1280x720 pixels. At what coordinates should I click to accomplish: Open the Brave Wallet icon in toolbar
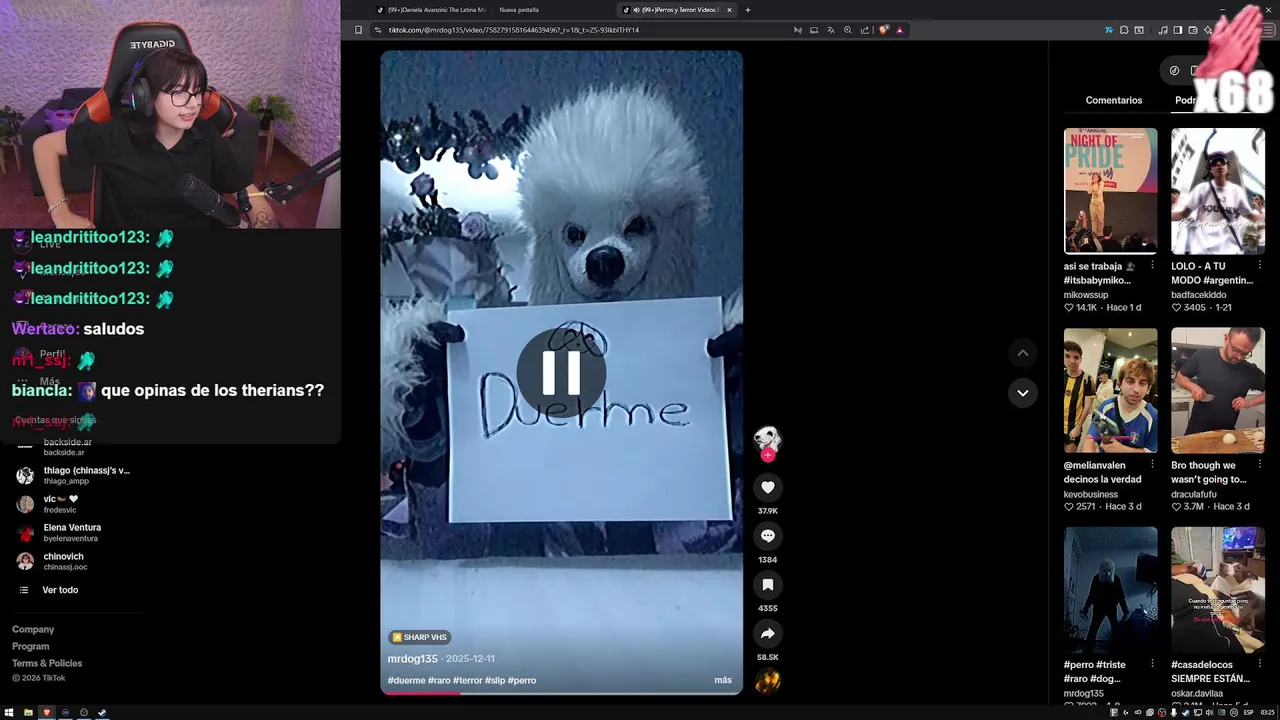[1193, 30]
